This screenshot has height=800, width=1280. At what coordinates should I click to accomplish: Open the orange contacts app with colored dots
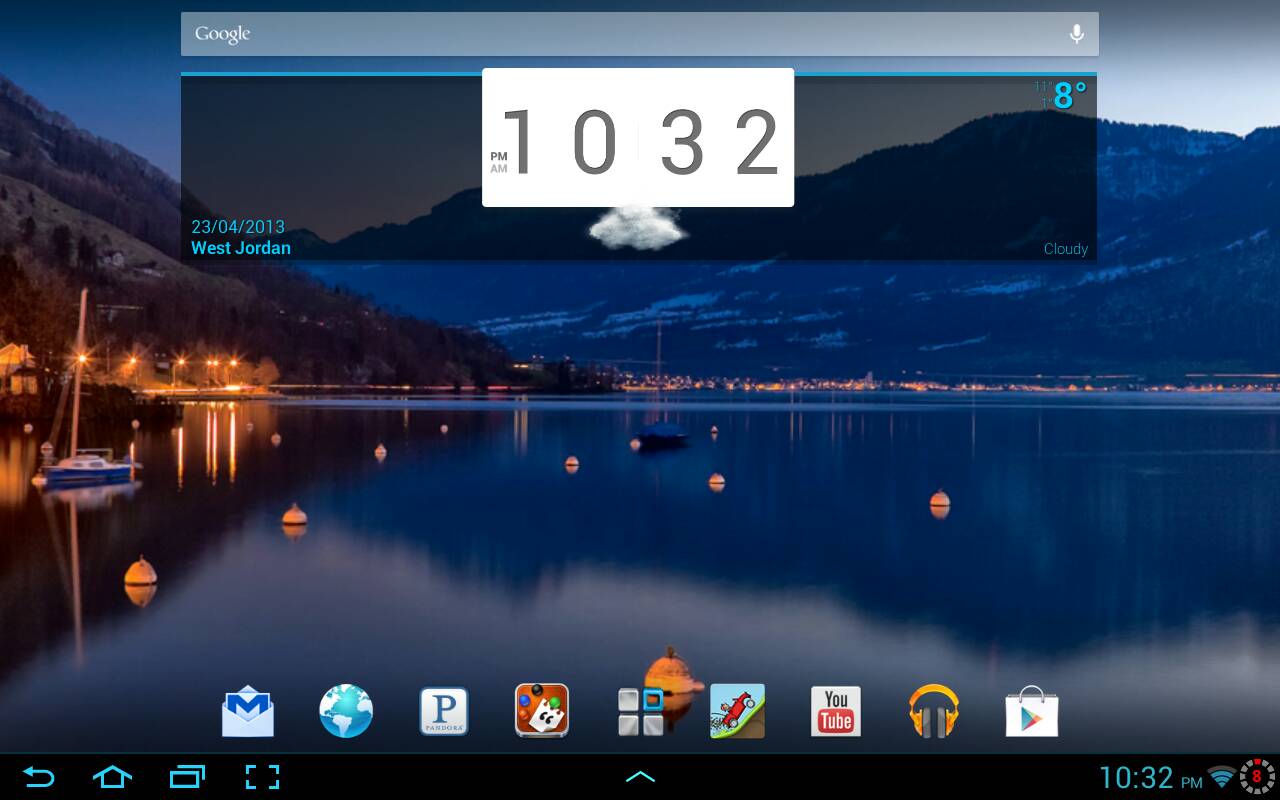coord(541,711)
